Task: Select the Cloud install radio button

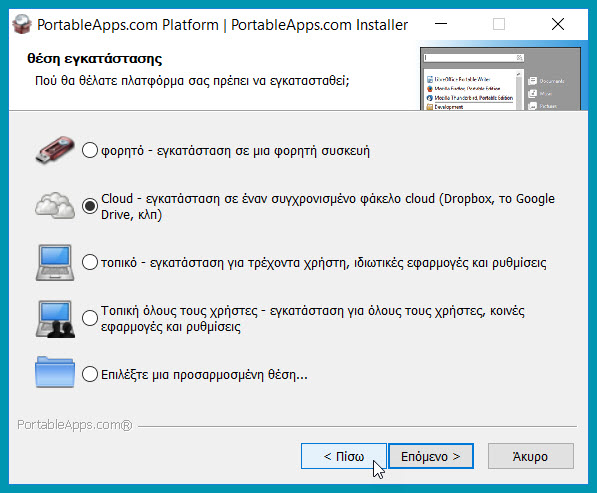Action: click(x=90, y=206)
